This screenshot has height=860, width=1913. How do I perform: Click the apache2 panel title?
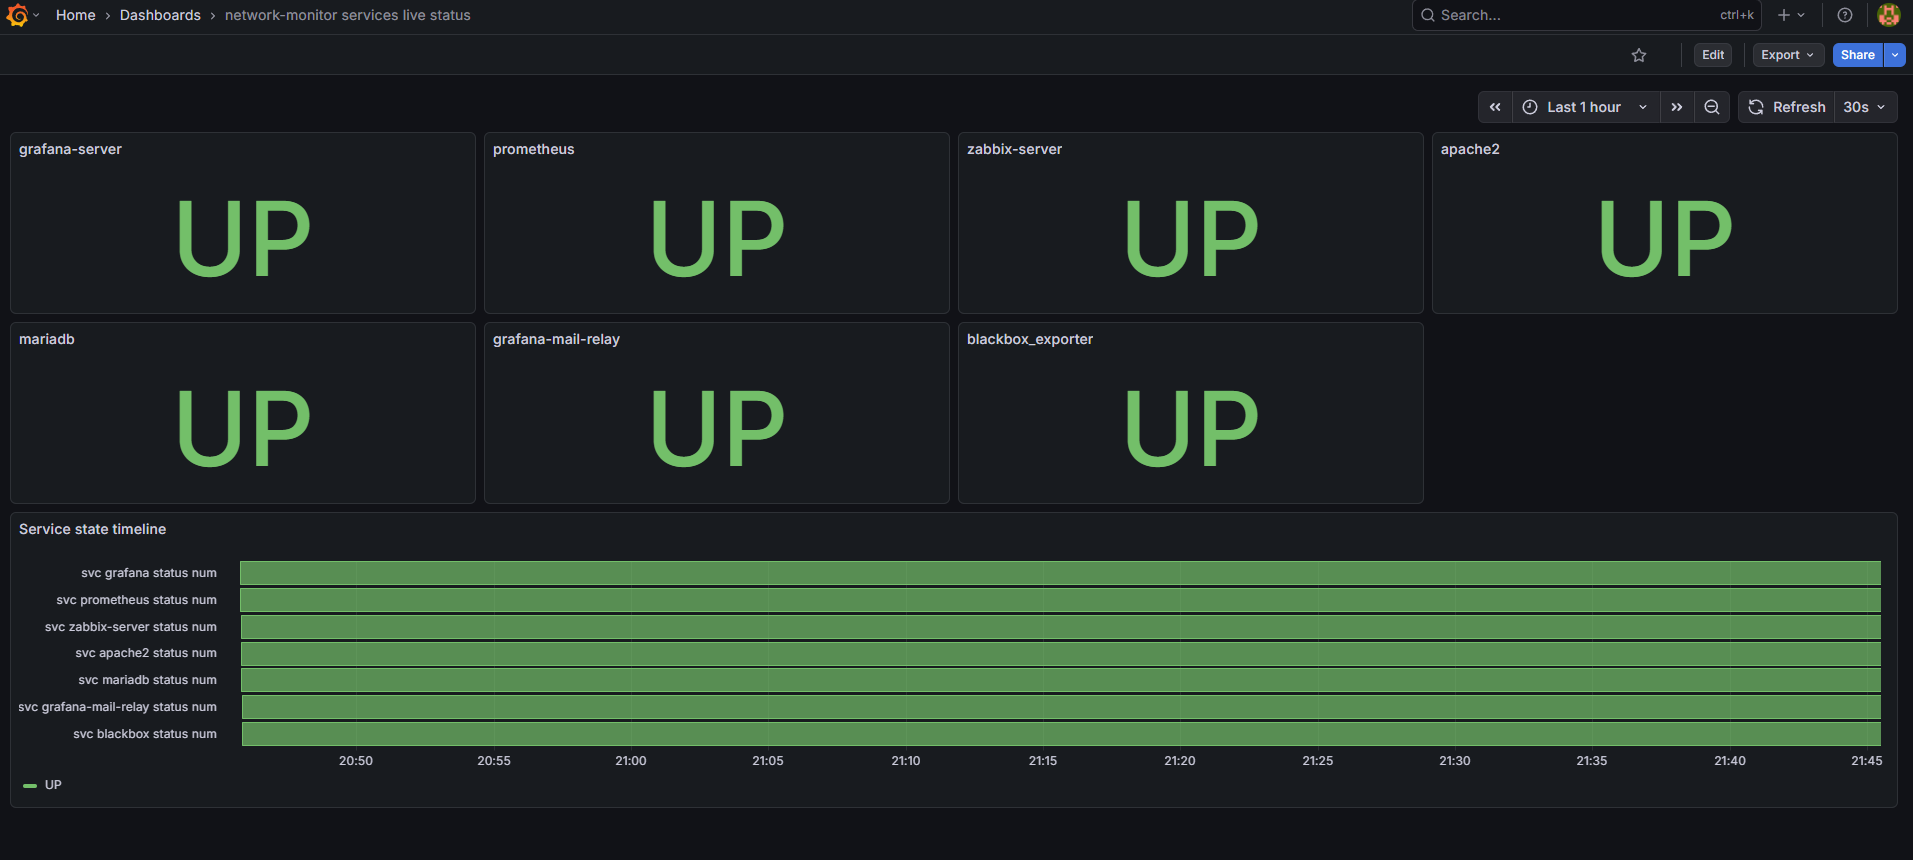[x=1470, y=149]
